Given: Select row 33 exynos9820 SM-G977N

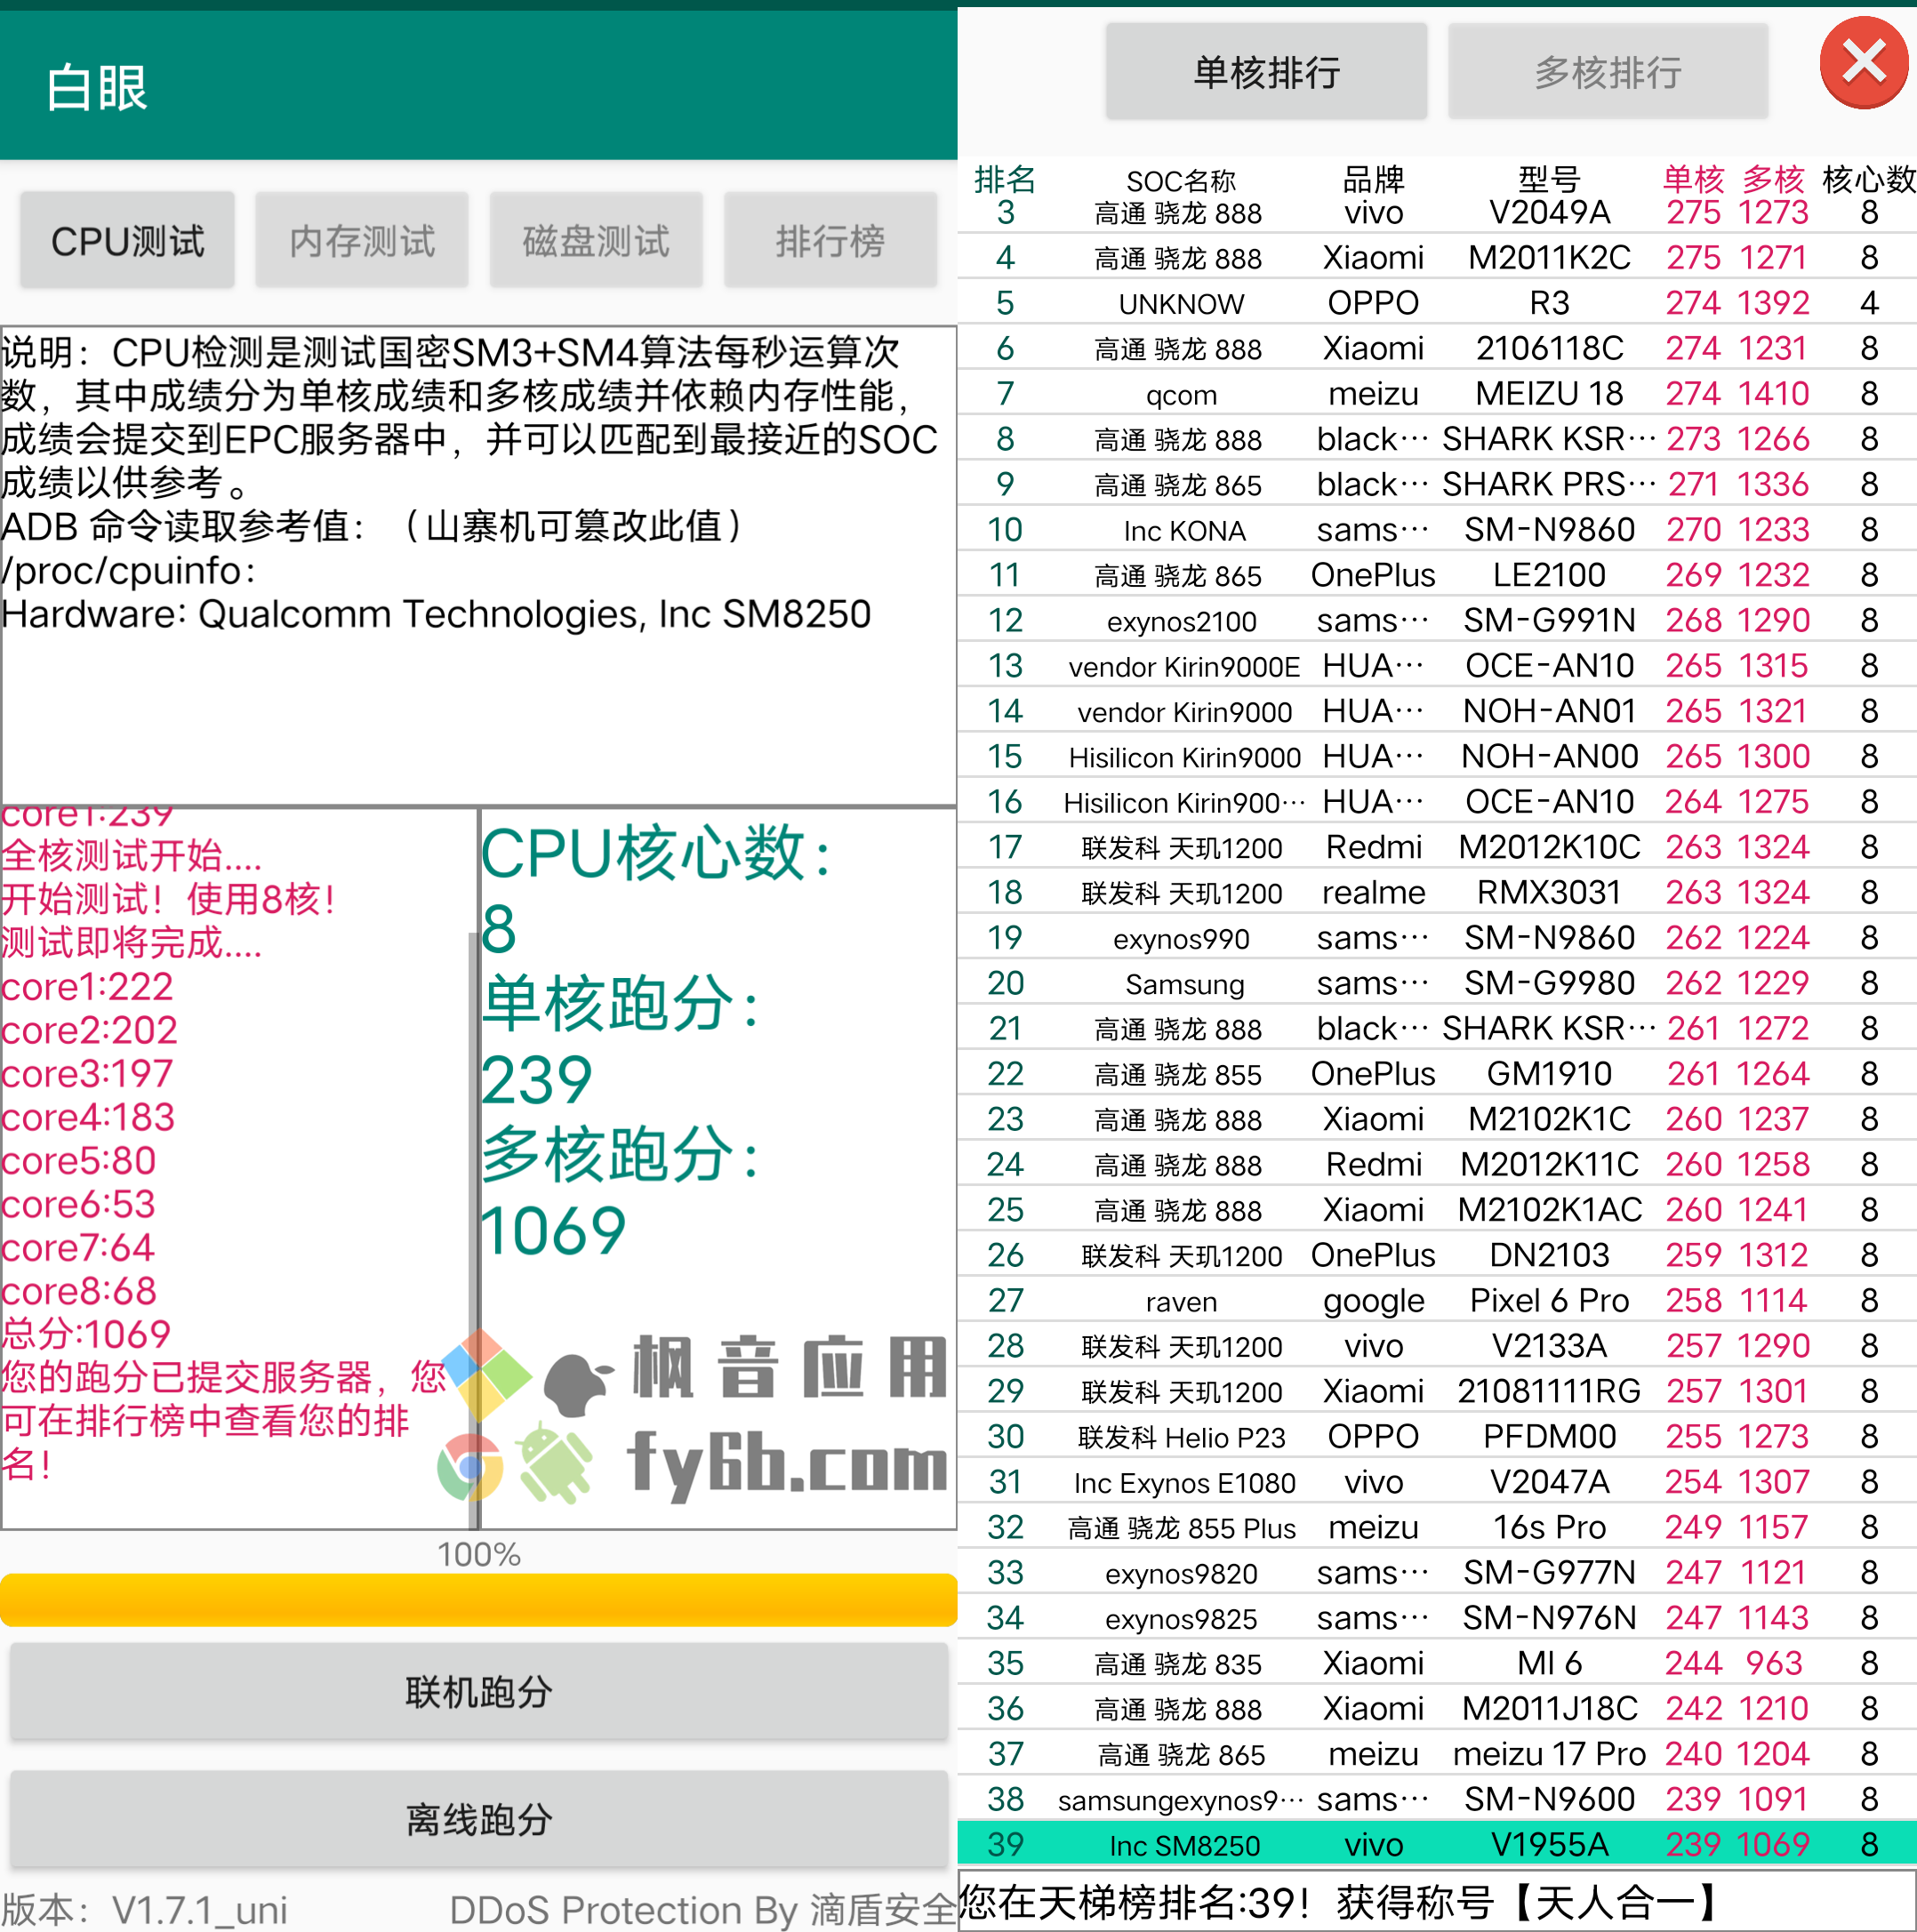Looking at the screenshot, I should coord(1437,1572).
